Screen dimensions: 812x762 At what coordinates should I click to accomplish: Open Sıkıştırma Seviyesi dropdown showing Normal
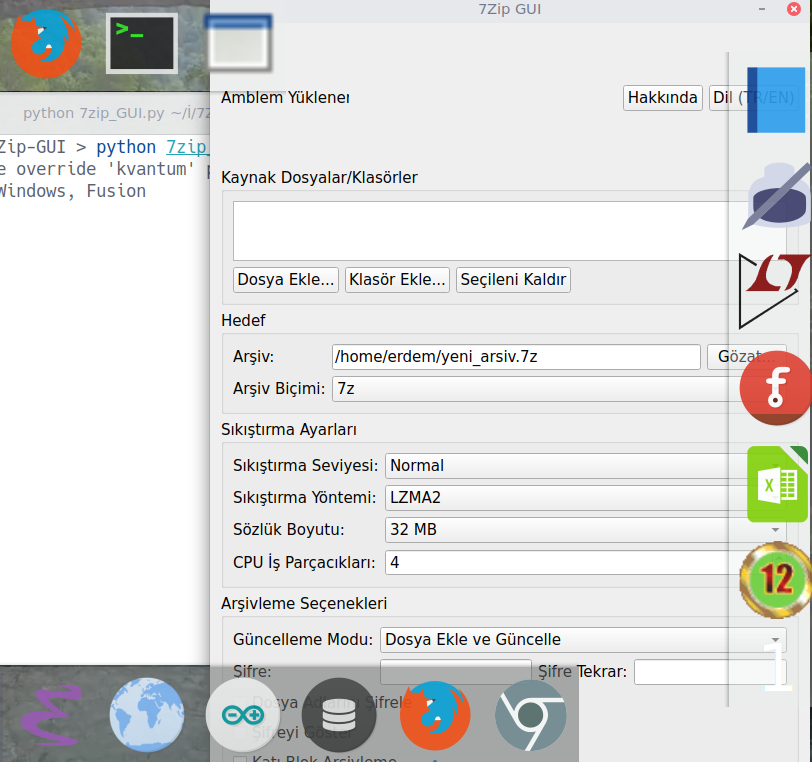point(586,465)
